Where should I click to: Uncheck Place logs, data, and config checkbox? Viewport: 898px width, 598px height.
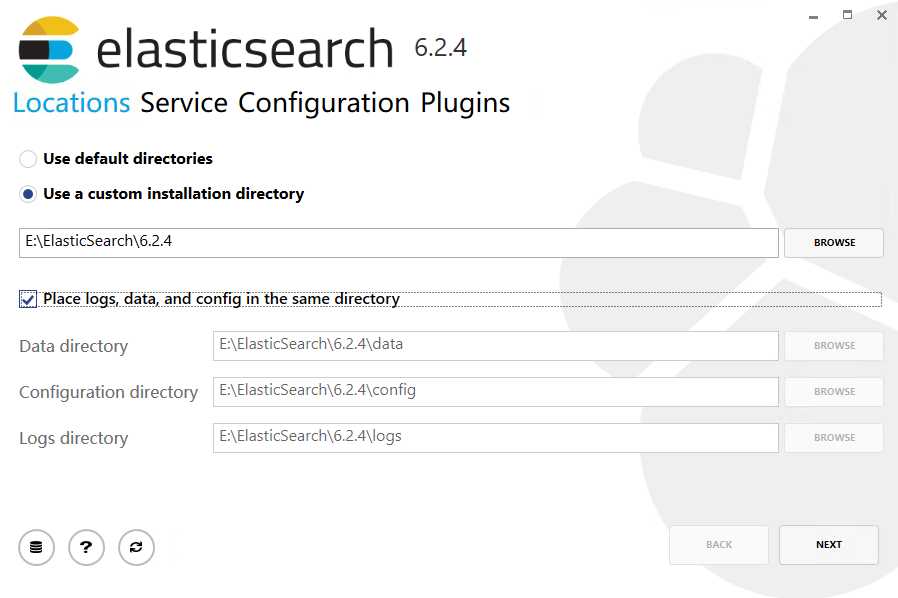click(28, 299)
